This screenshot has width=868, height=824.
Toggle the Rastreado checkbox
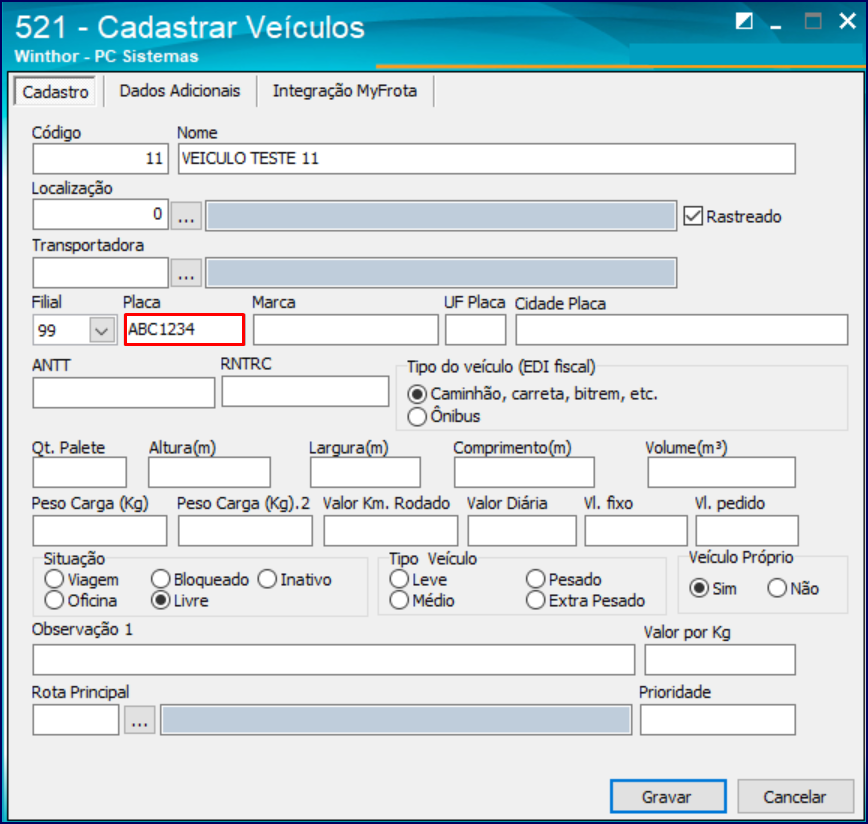pyautogui.click(x=693, y=216)
